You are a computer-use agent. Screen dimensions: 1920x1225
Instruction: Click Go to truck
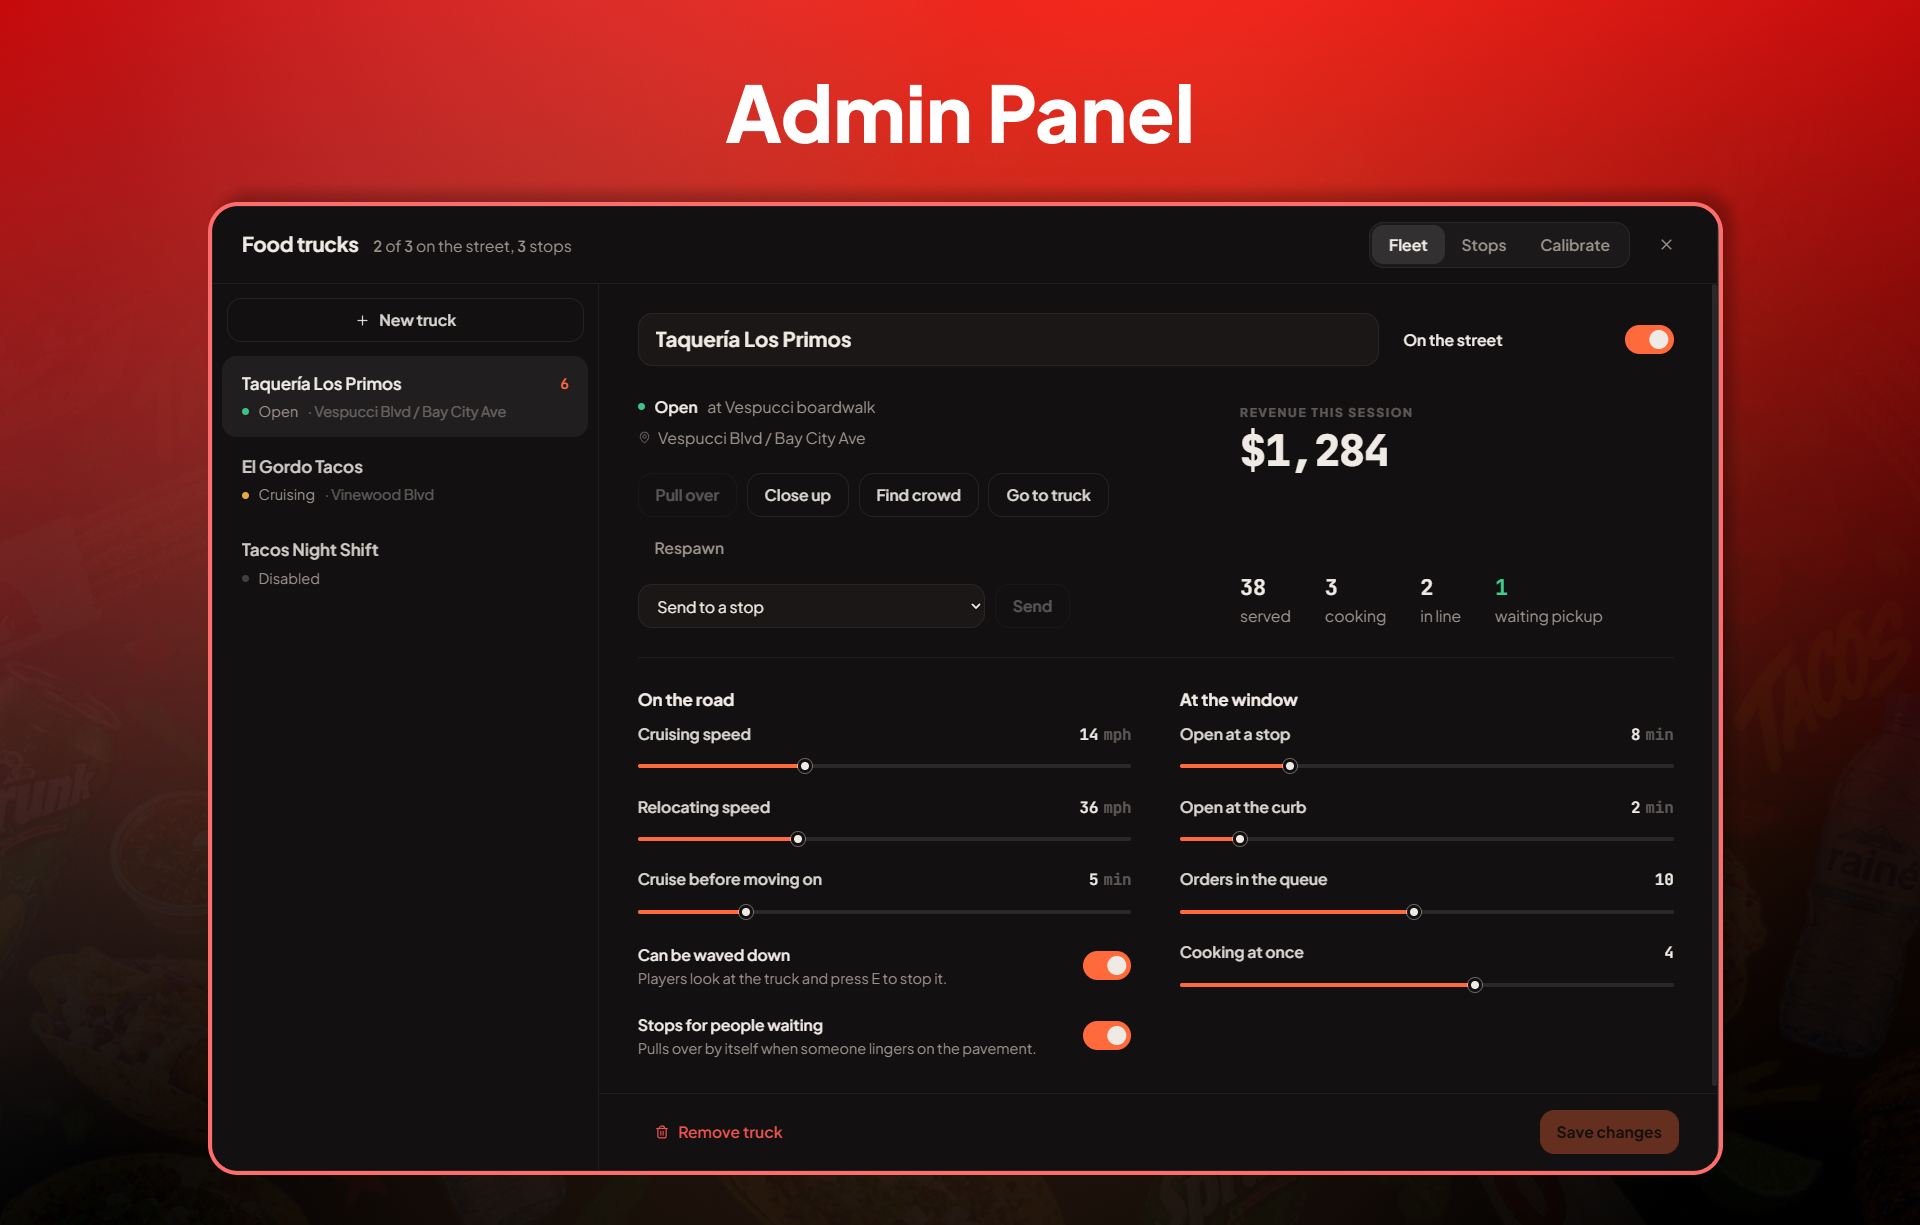(1048, 495)
